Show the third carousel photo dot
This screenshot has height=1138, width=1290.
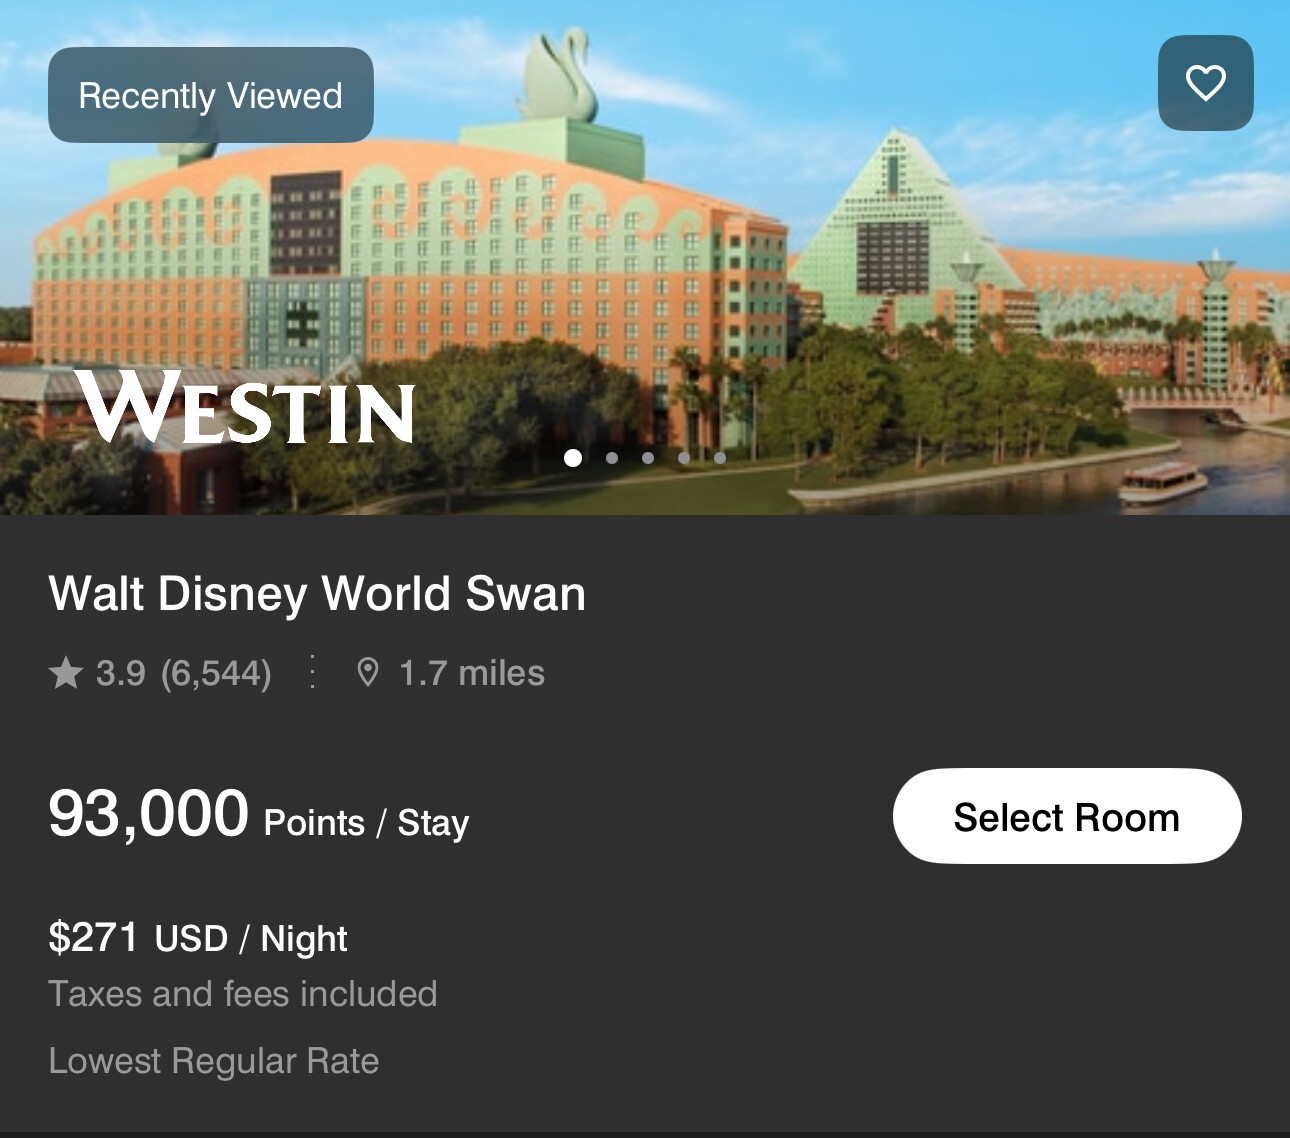[648, 458]
